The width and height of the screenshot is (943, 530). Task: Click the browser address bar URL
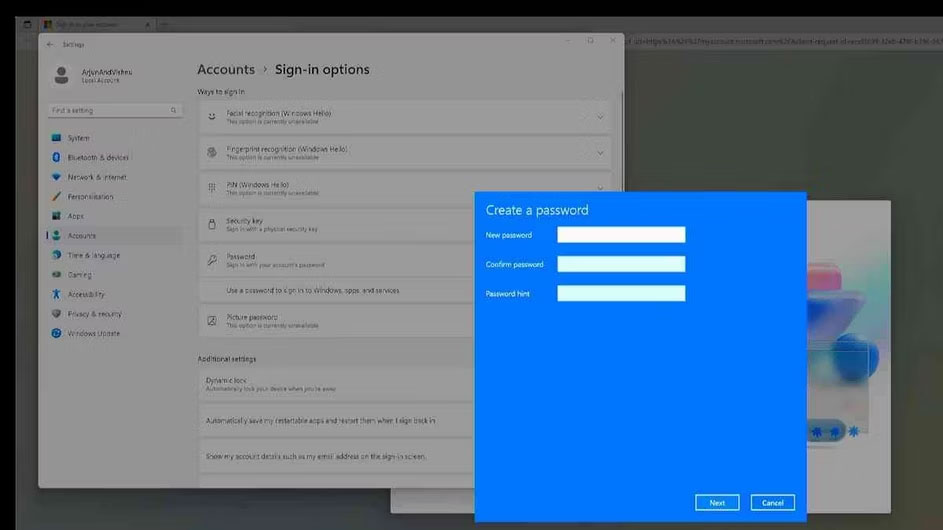click(782, 42)
